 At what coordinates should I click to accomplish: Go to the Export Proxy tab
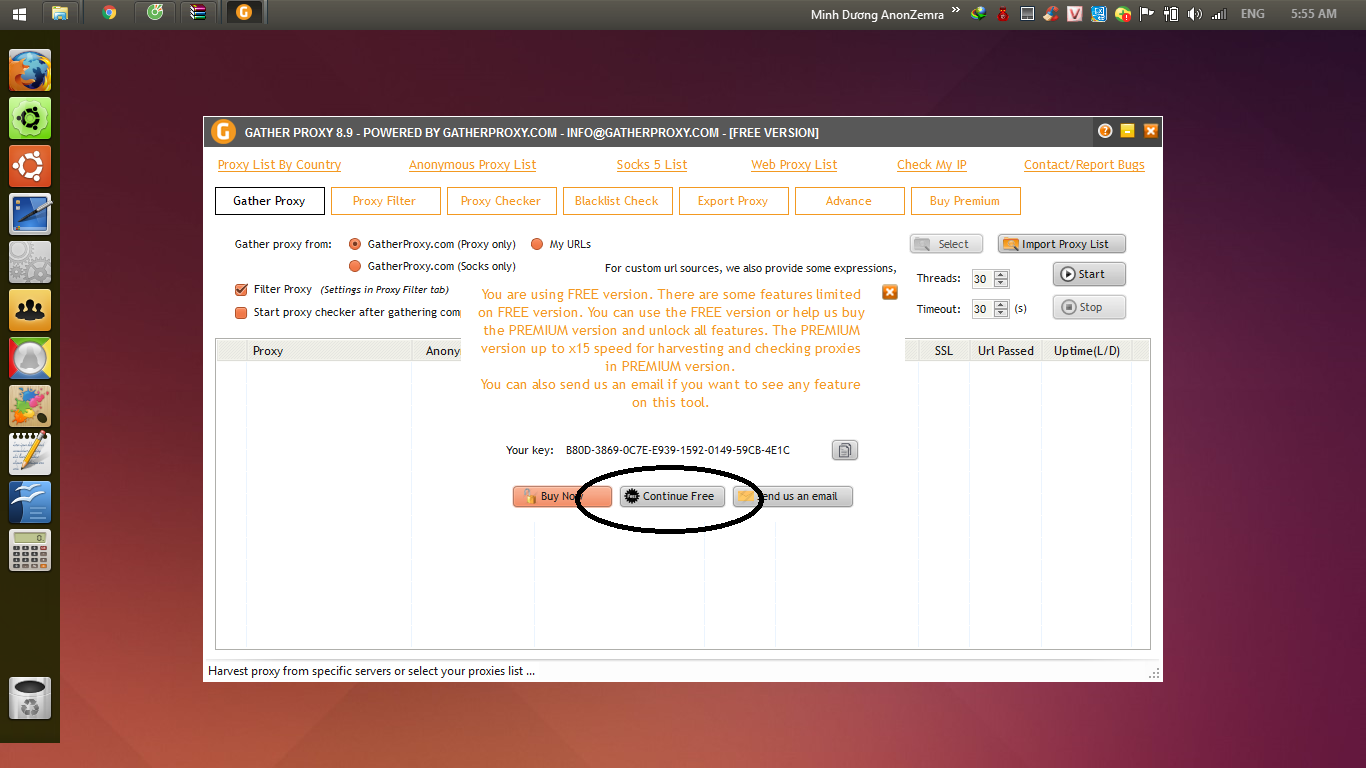(x=734, y=201)
